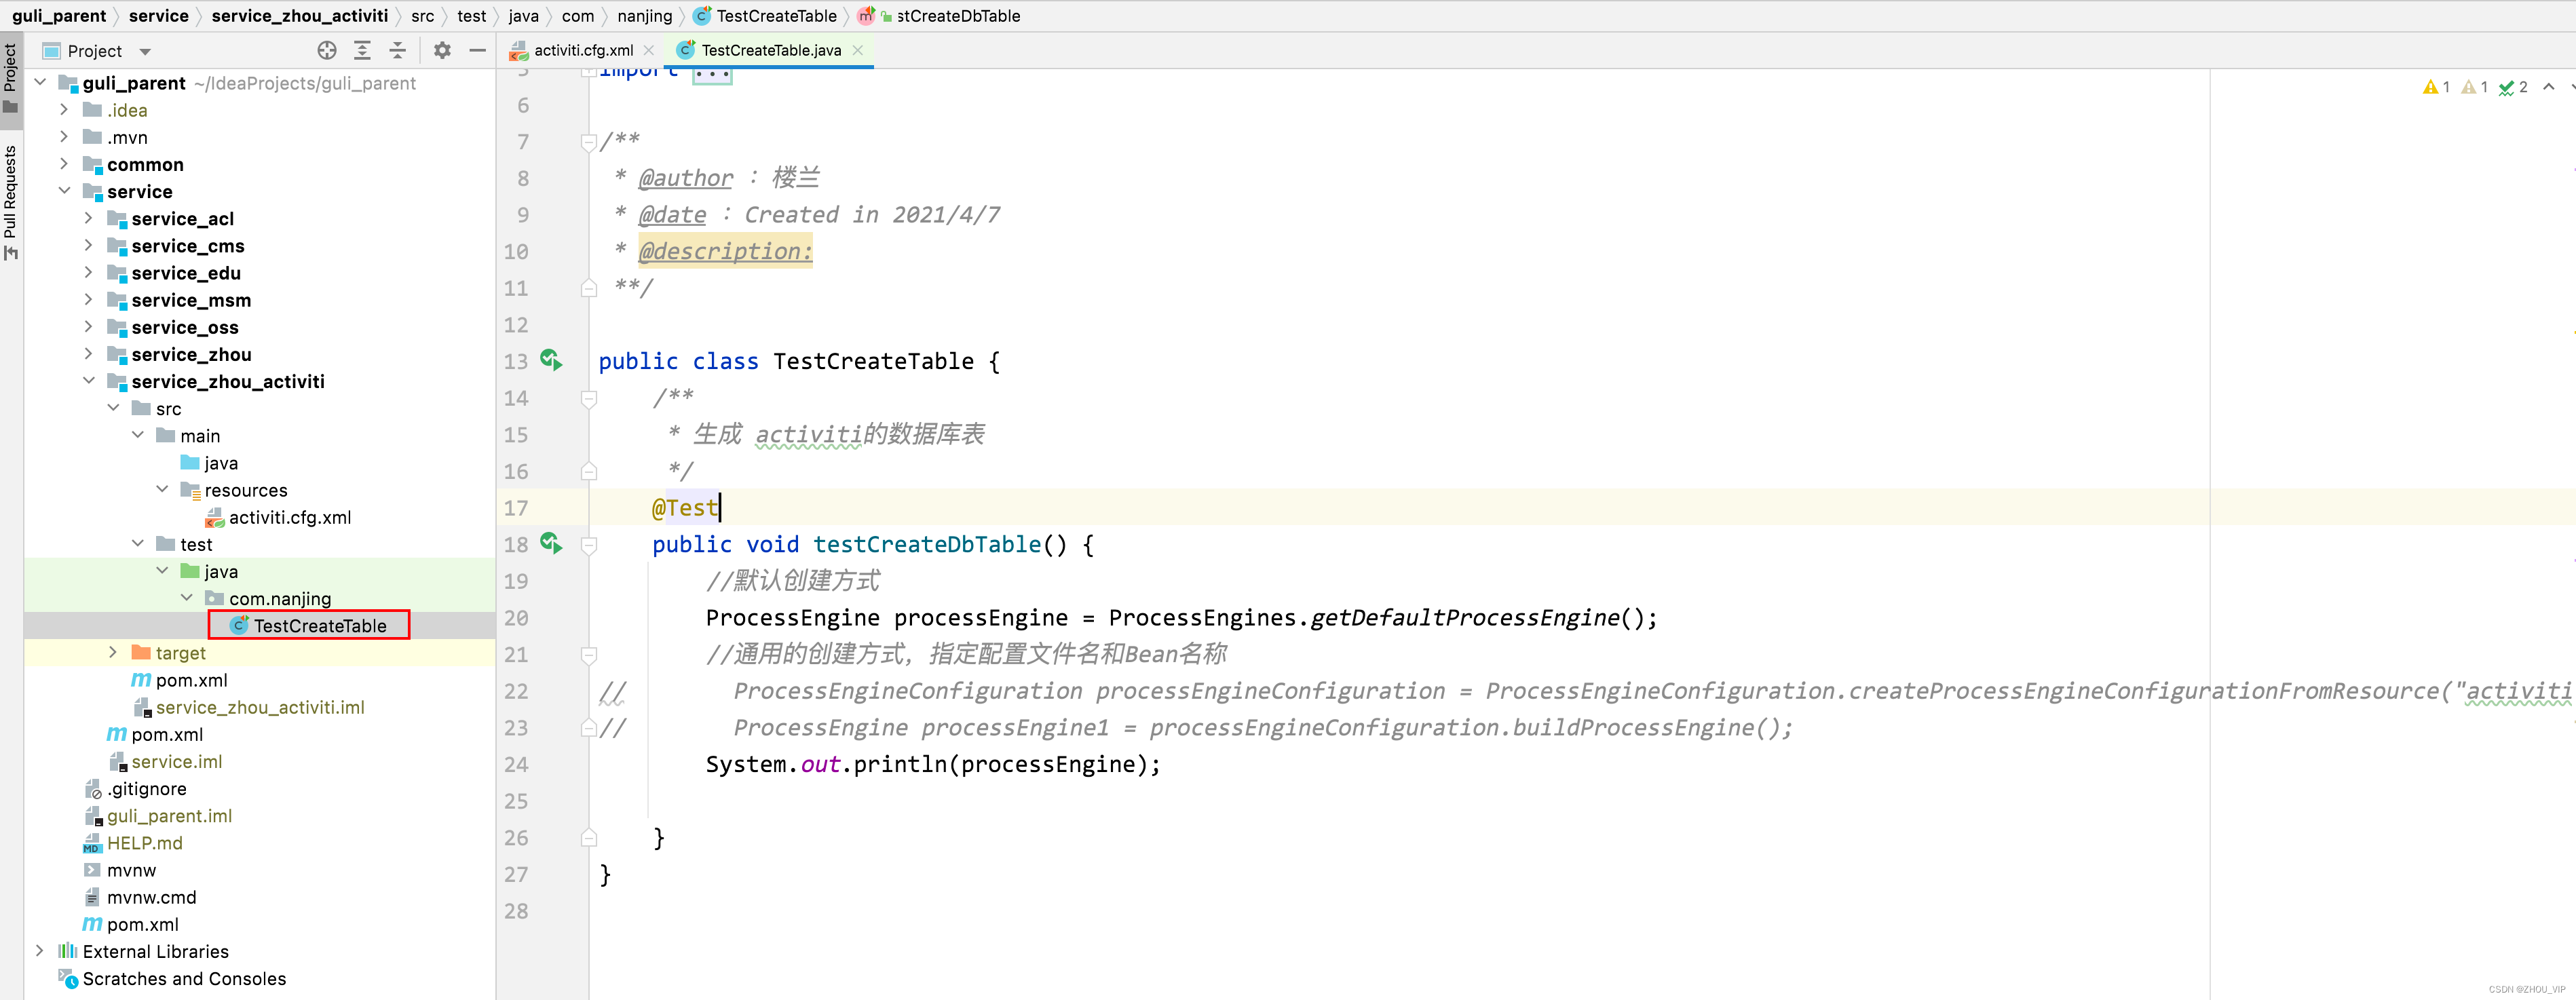
Task: Toggle code fold marker at line 18
Action: pos(589,545)
